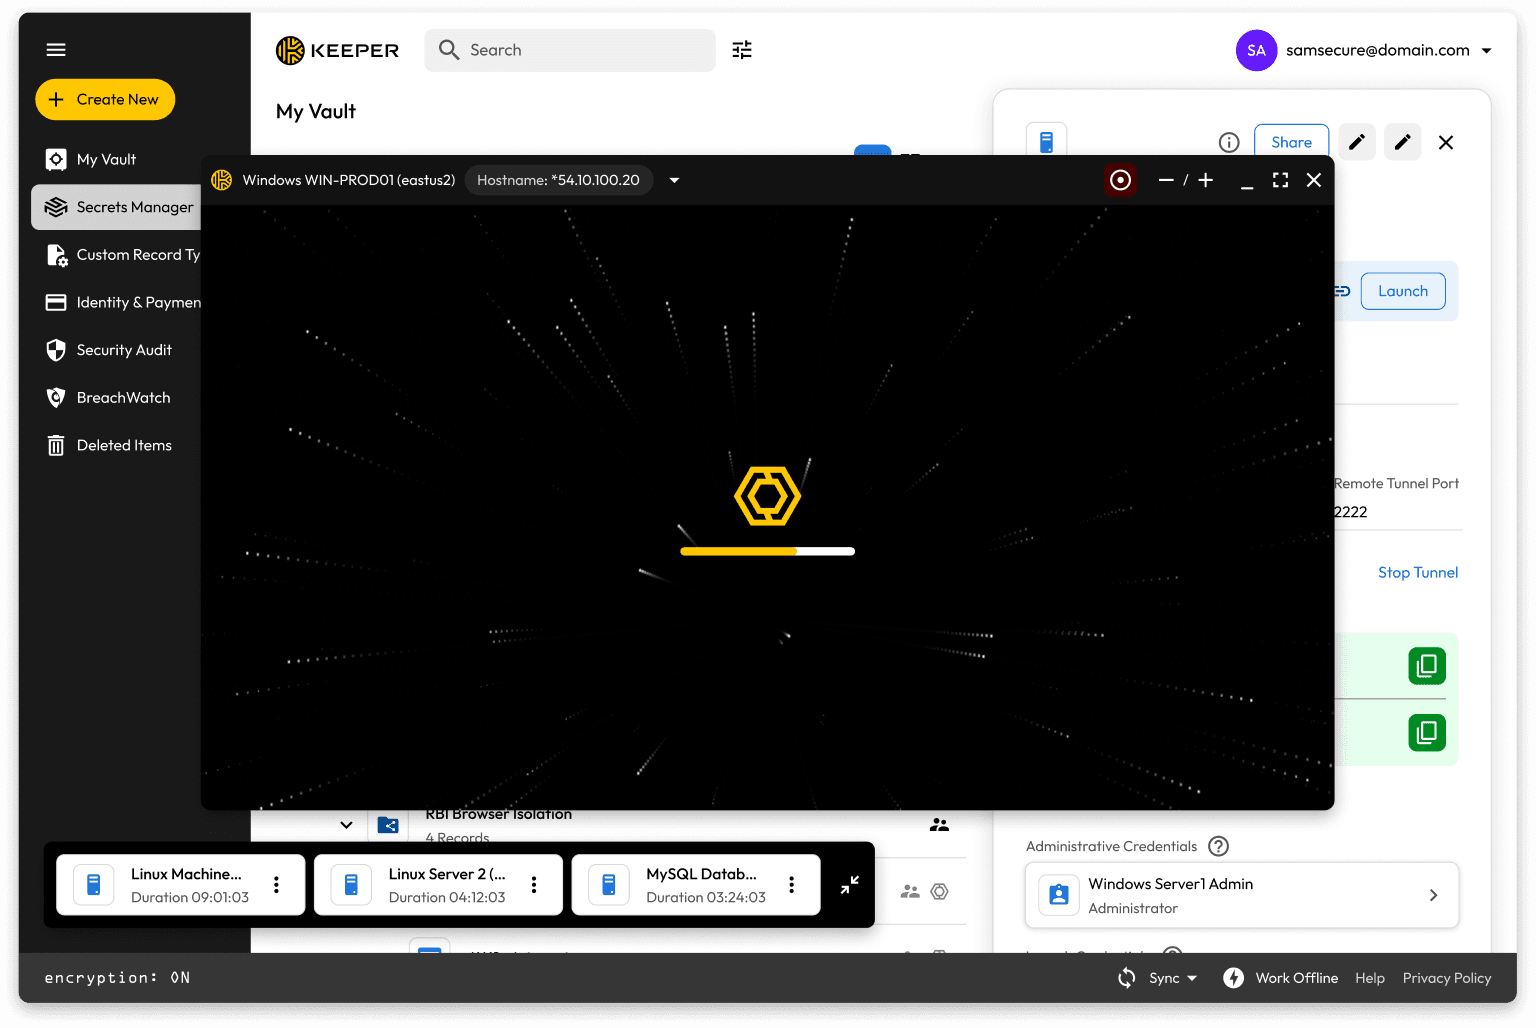1536x1028 pixels.
Task: Click the RBI Browser Isolation shared folder icon
Action: 388,825
